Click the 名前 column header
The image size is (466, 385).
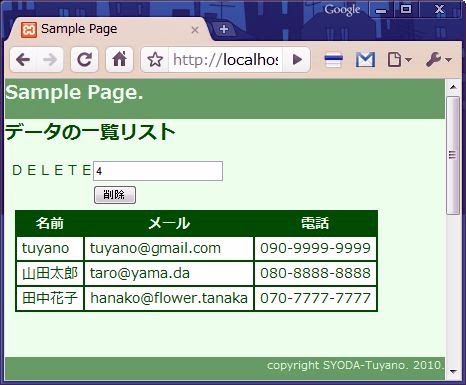50,223
